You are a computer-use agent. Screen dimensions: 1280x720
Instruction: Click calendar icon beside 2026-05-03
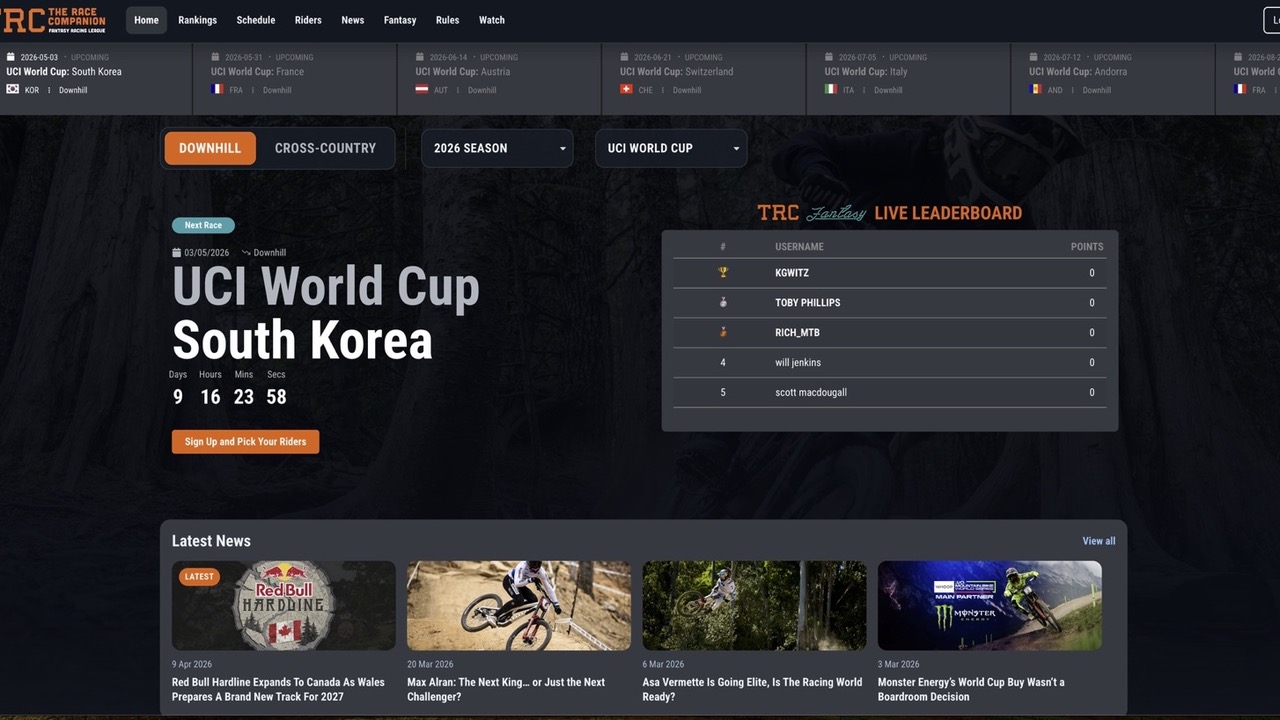10,57
